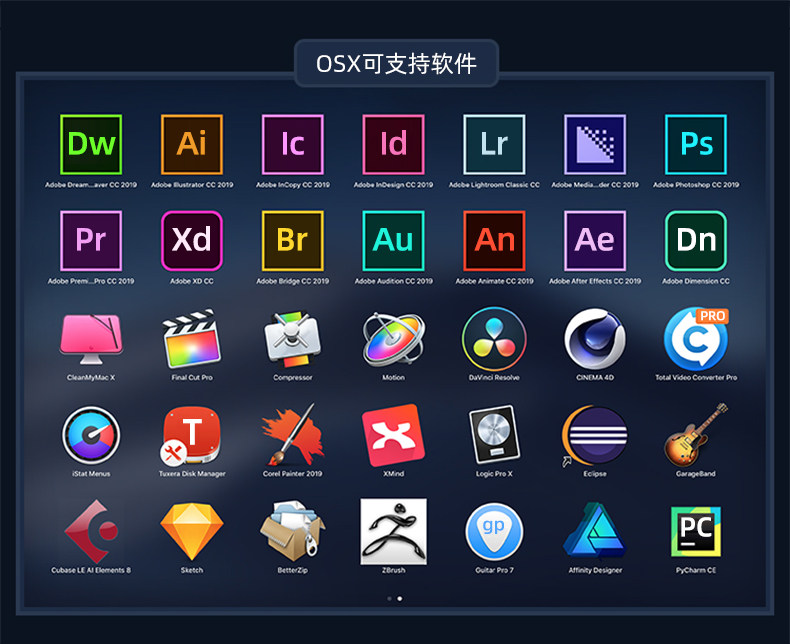Launch Final Cut Pro
This screenshot has height=644, width=790.
point(192,338)
